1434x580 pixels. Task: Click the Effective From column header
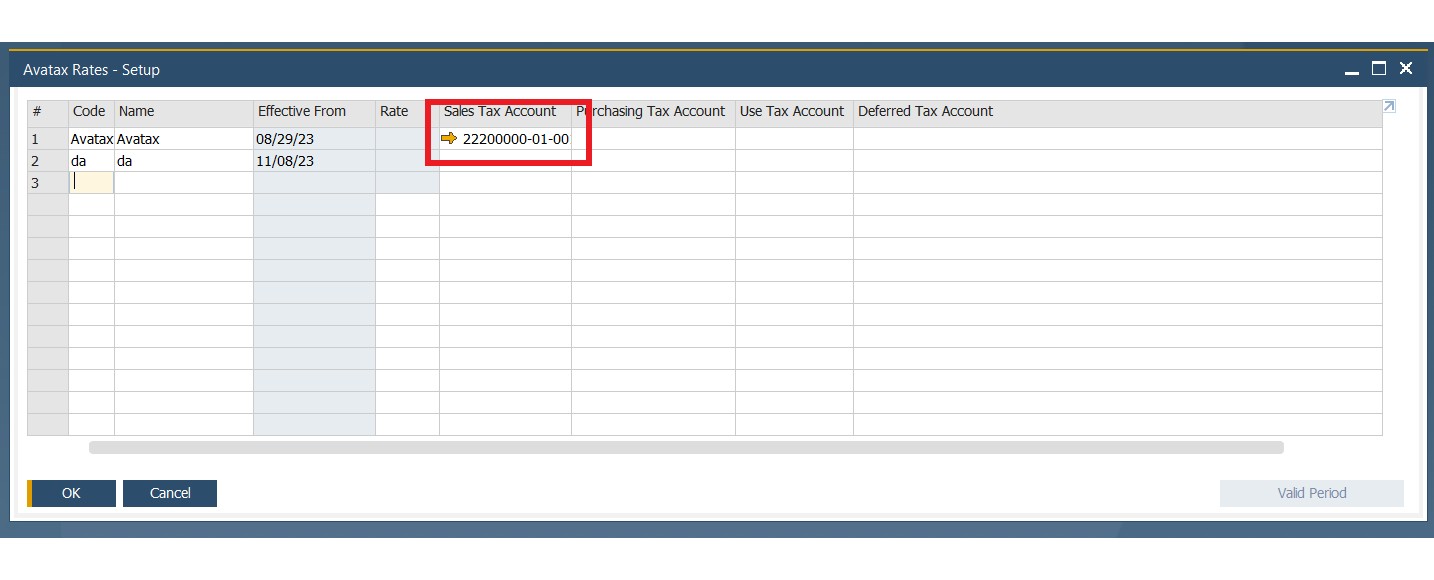tap(314, 112)
